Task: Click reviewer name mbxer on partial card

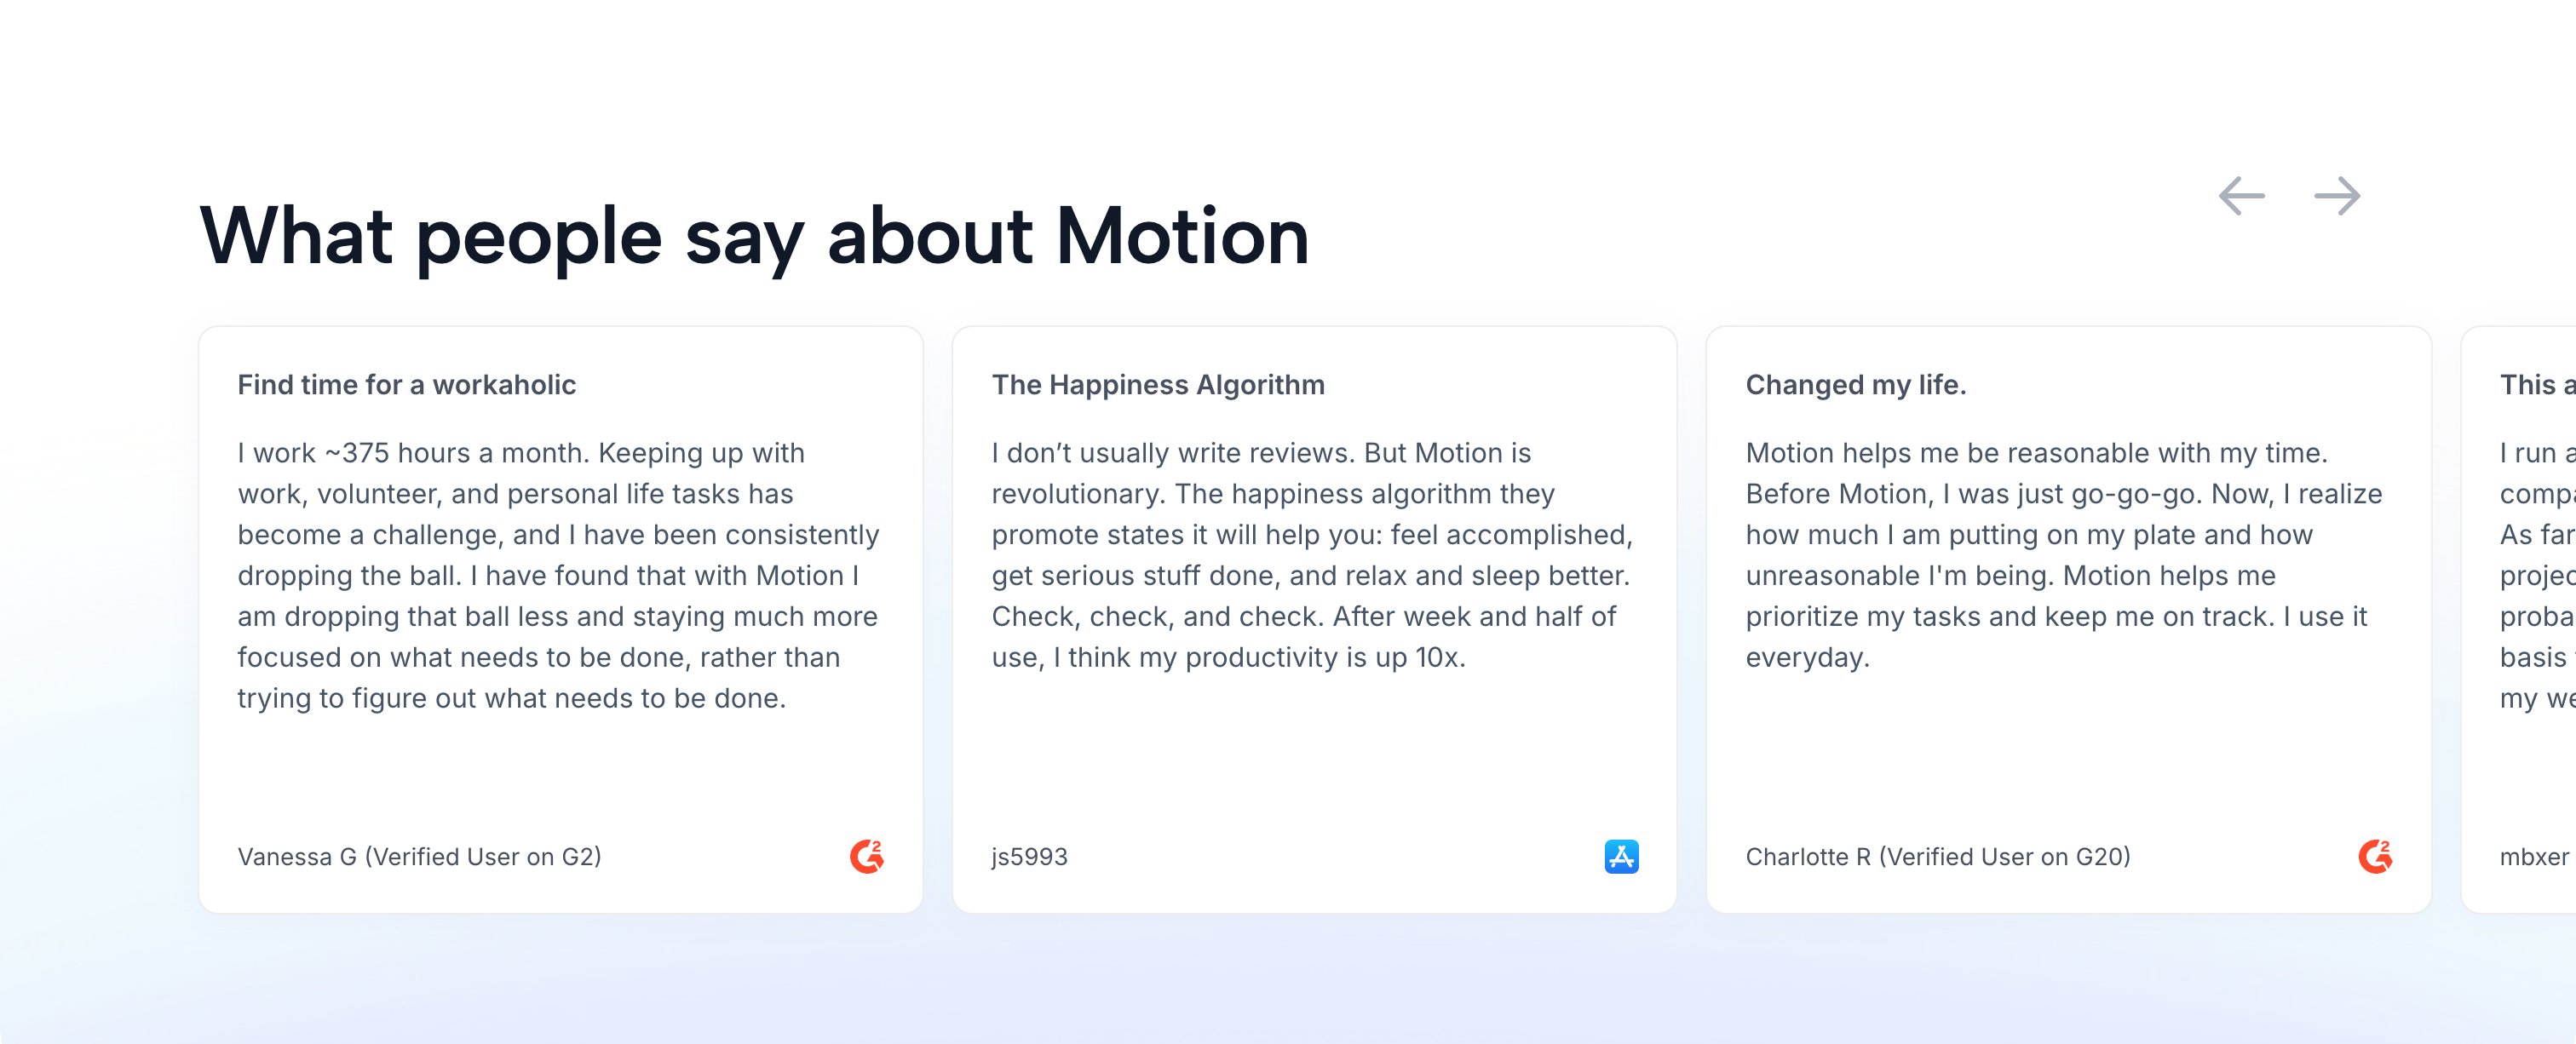Action: tap(2533, 857)
